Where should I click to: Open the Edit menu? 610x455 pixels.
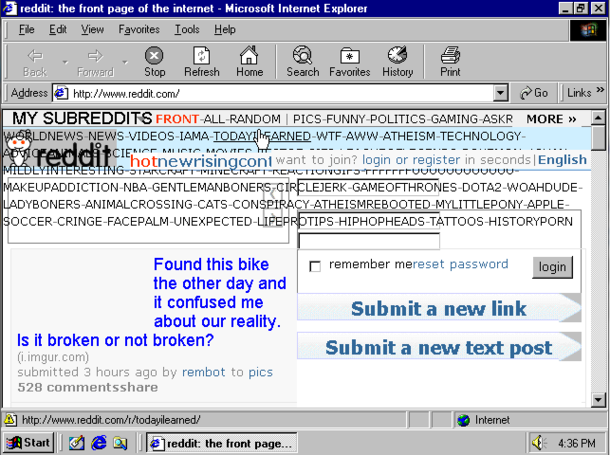58,30
